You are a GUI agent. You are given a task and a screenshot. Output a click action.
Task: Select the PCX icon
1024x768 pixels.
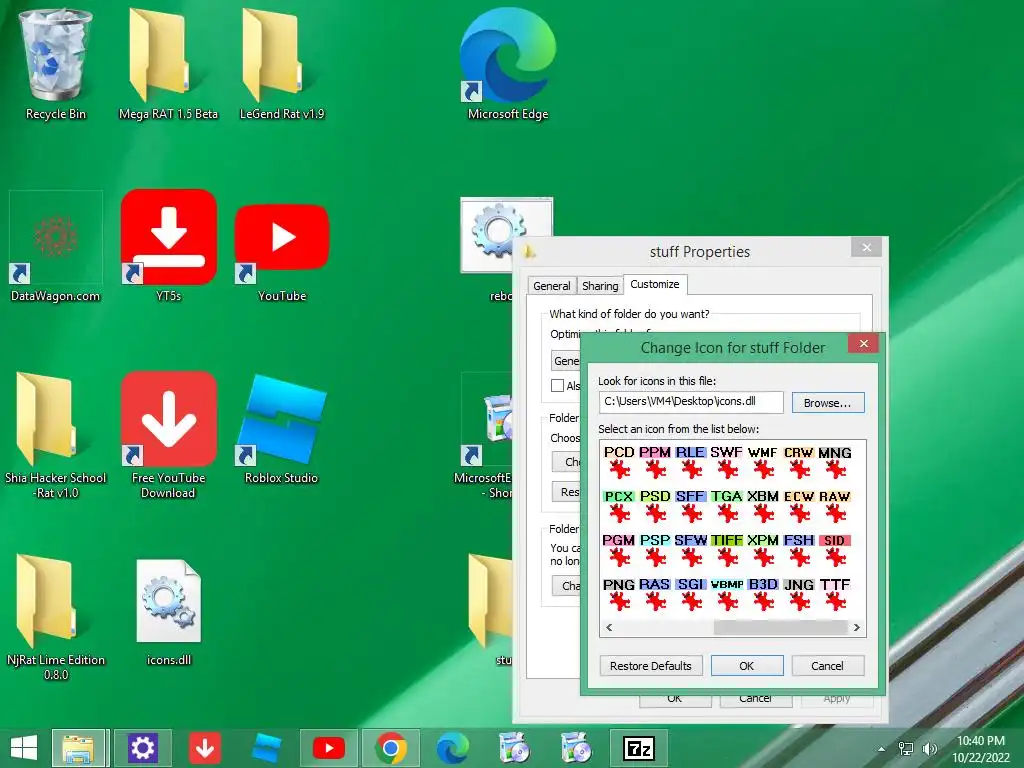point(618,506)
